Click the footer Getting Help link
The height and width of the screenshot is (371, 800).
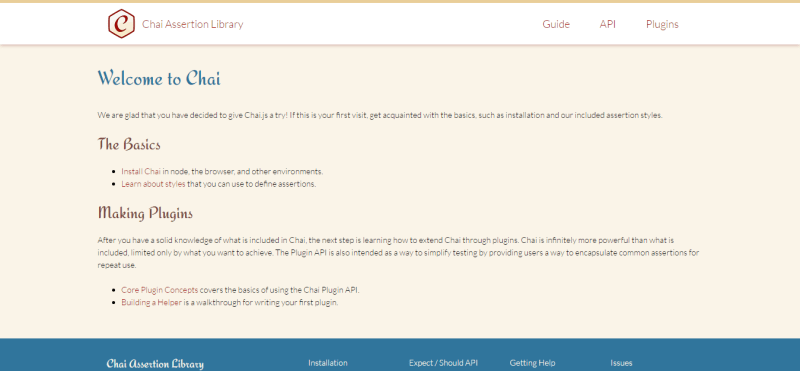click(532, 363)
